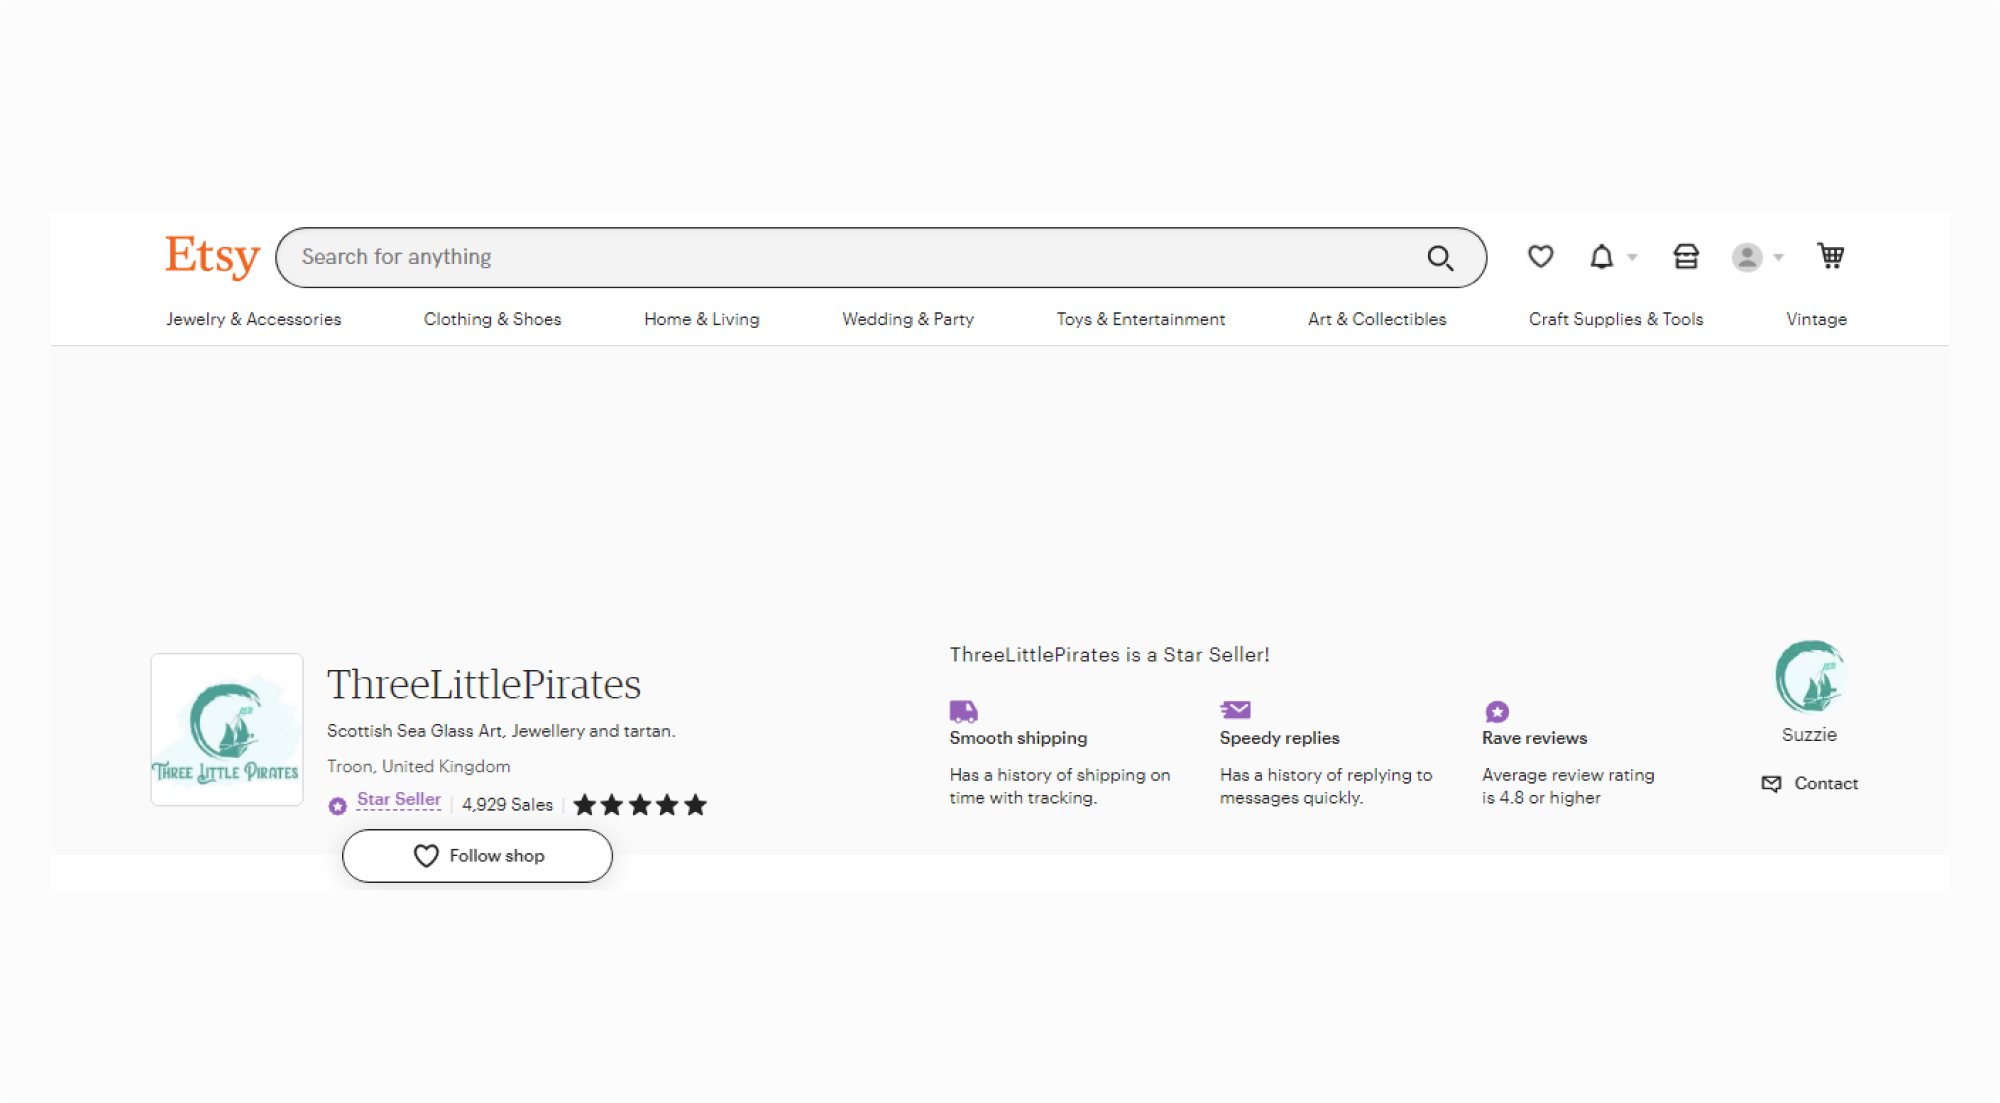Click the Scottish Sea Glass Art tagline
Image resolution: width=2000 pixels, height=1103 pixels.
click(501, 731)
